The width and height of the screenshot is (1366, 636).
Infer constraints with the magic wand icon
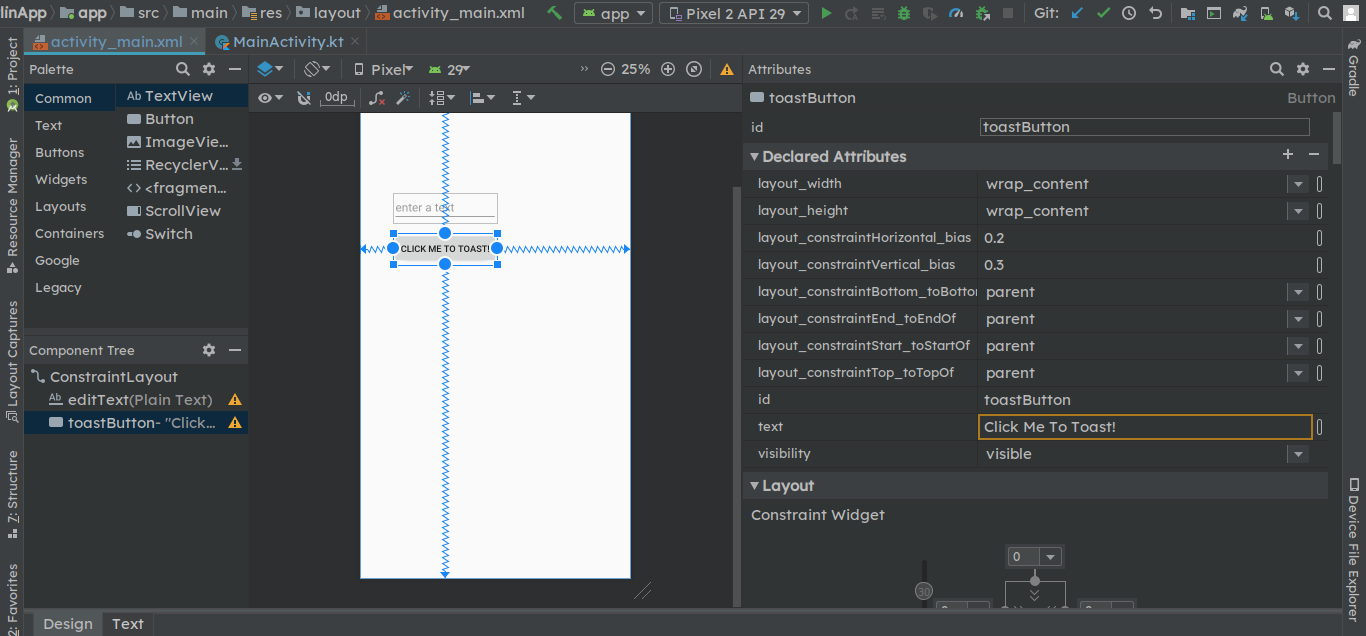tap(404, 97)
